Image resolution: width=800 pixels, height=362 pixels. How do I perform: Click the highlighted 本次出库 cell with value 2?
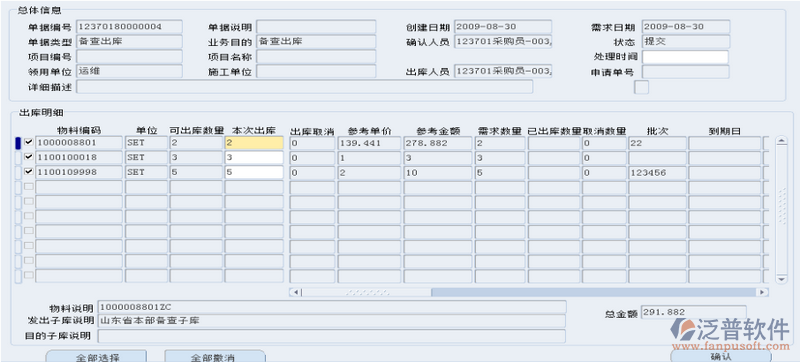[254, 143]
